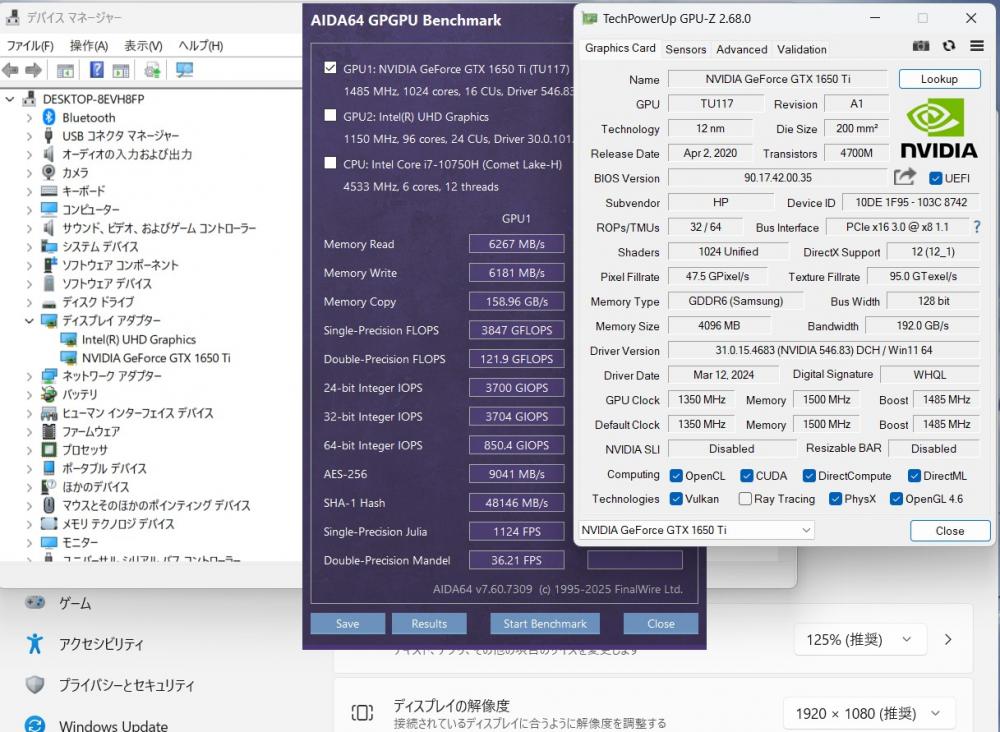Click Forward arrow in Device Manager toolbar

(x=33, y=70)
